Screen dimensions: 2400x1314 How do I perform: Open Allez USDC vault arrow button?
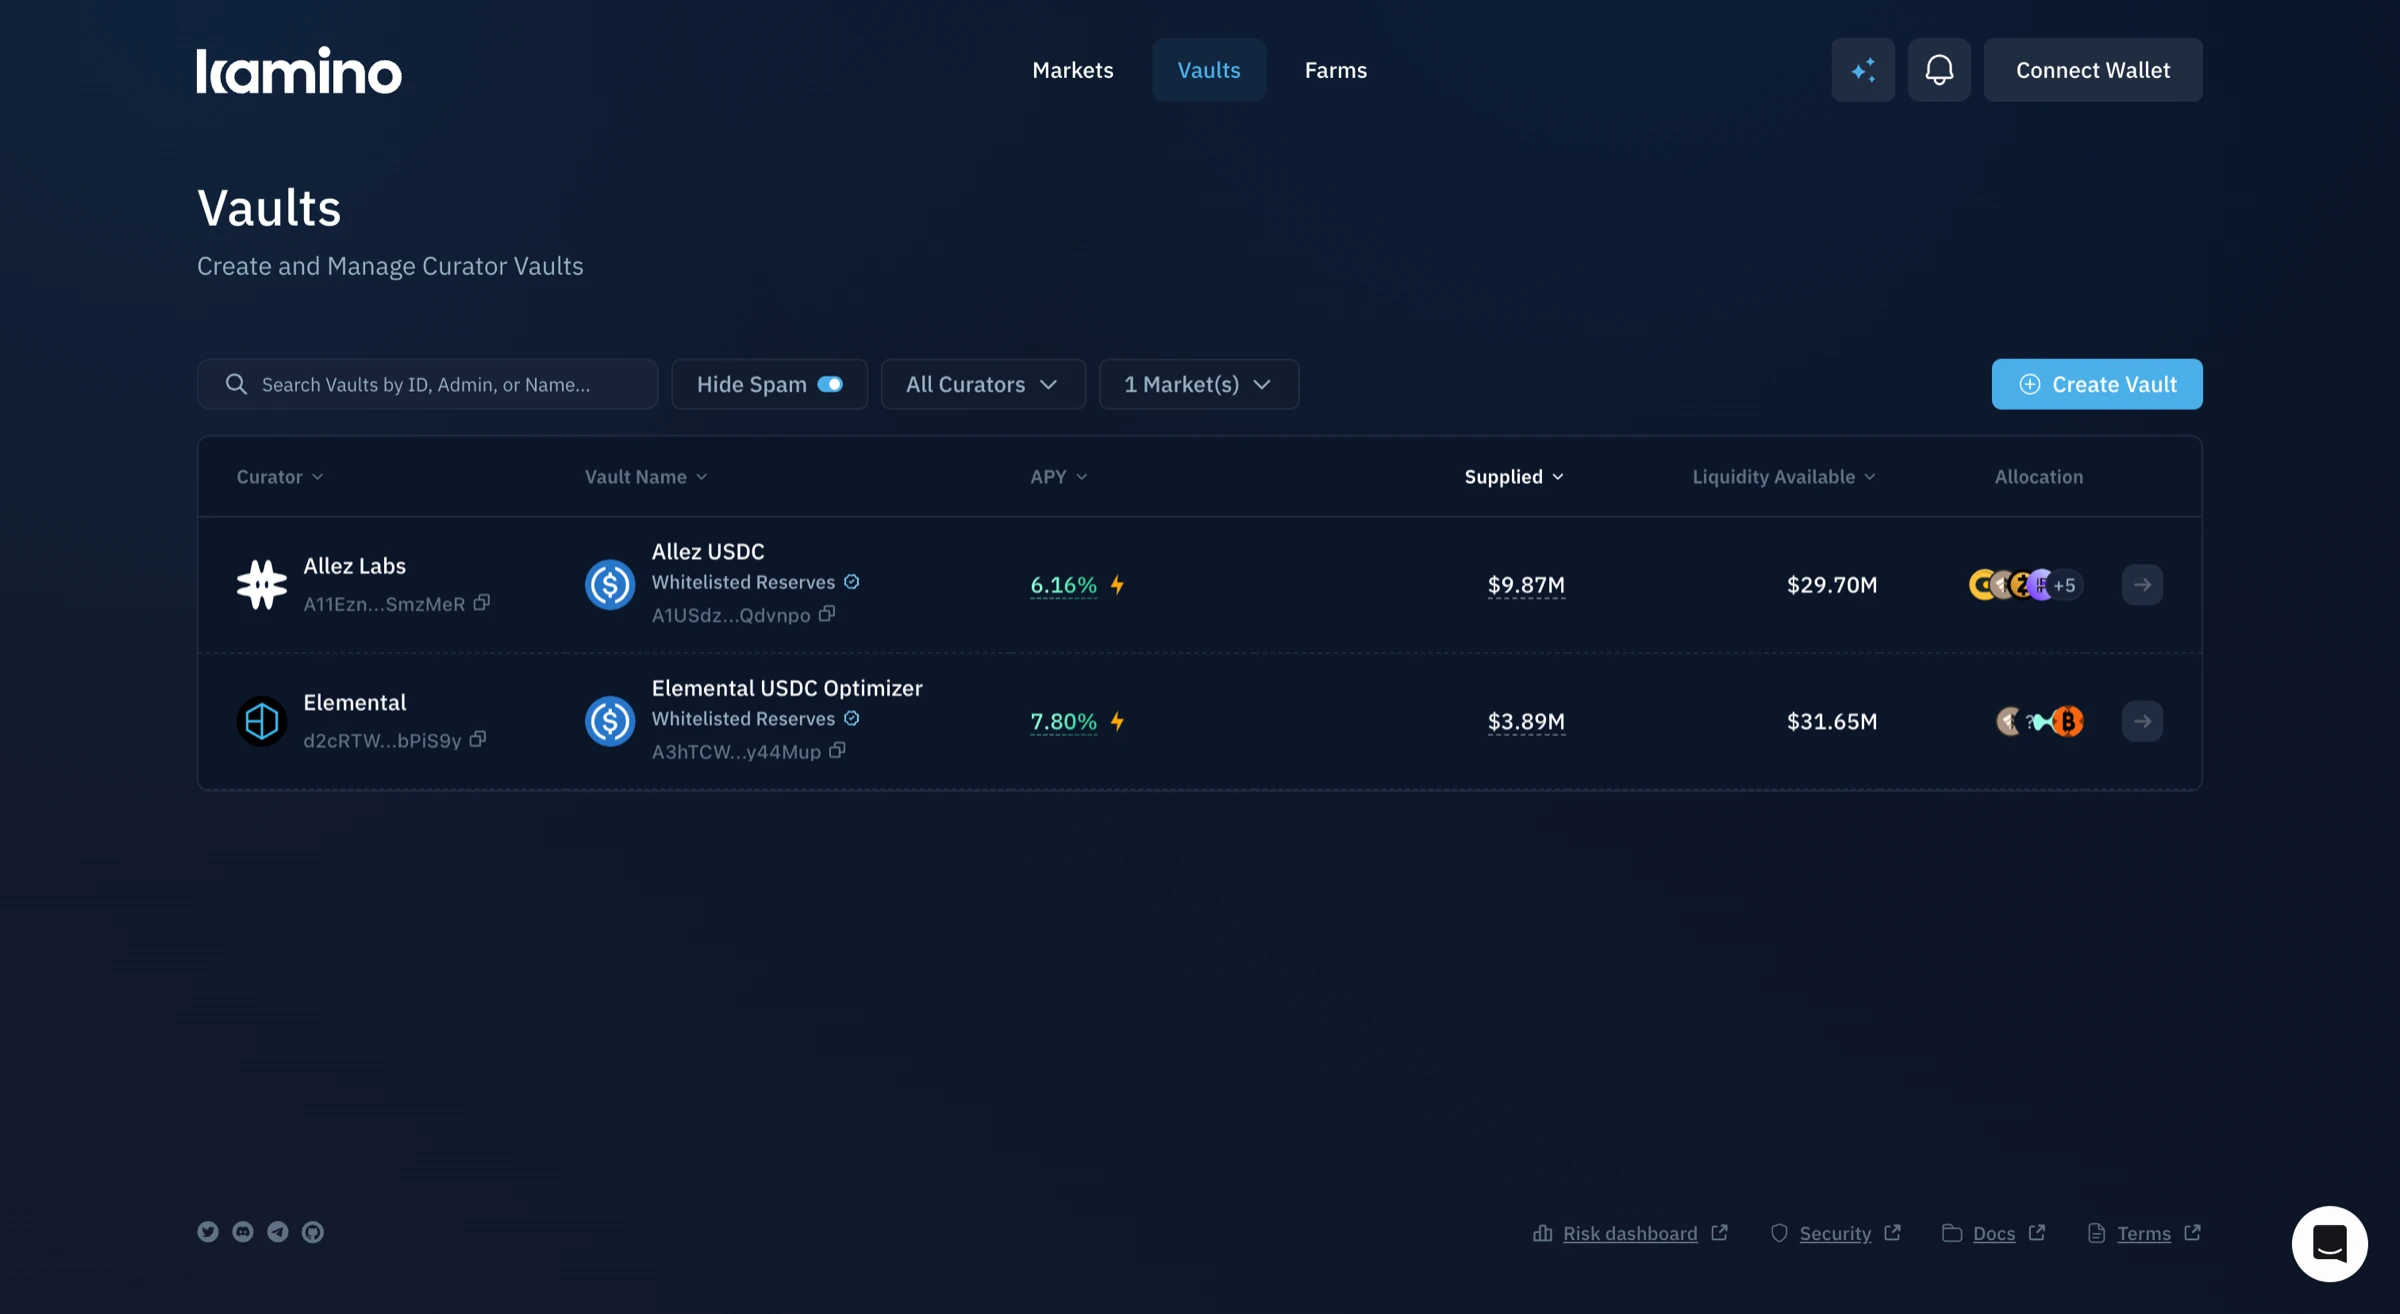[x=2142, y=584]
